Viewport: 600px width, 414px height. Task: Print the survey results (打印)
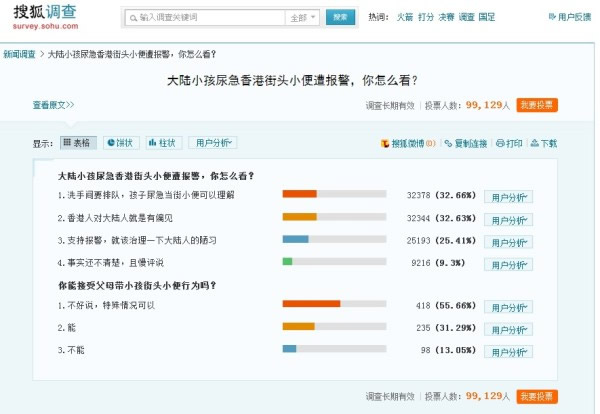coord(509,144)
